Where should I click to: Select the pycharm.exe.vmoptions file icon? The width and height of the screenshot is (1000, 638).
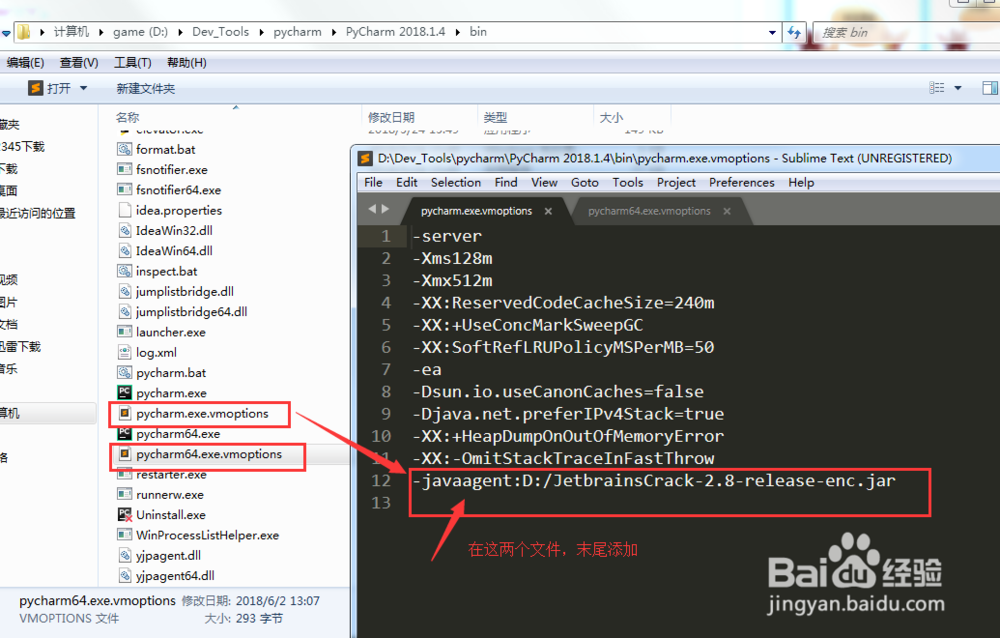pos(124,413)
